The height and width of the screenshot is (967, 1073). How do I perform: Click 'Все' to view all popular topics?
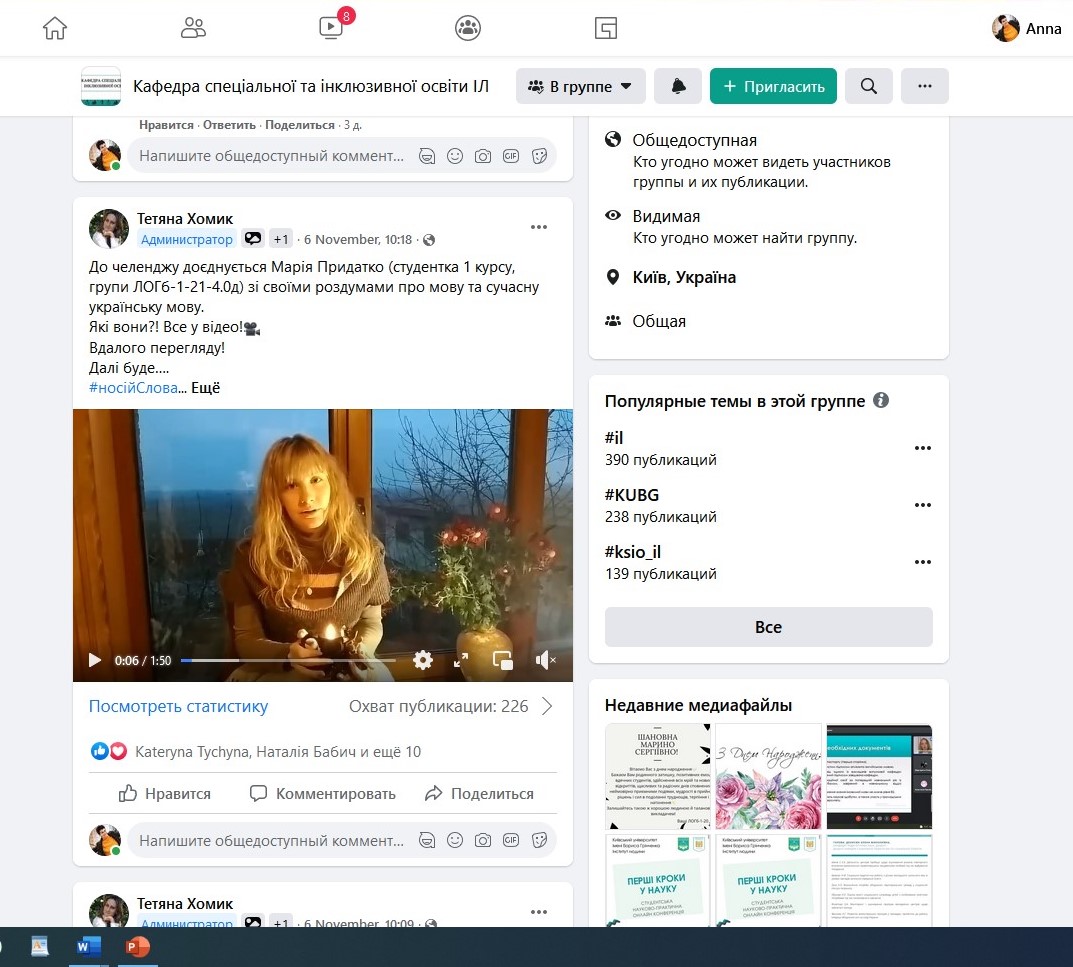pyautogui.click(x=768, y=627)
